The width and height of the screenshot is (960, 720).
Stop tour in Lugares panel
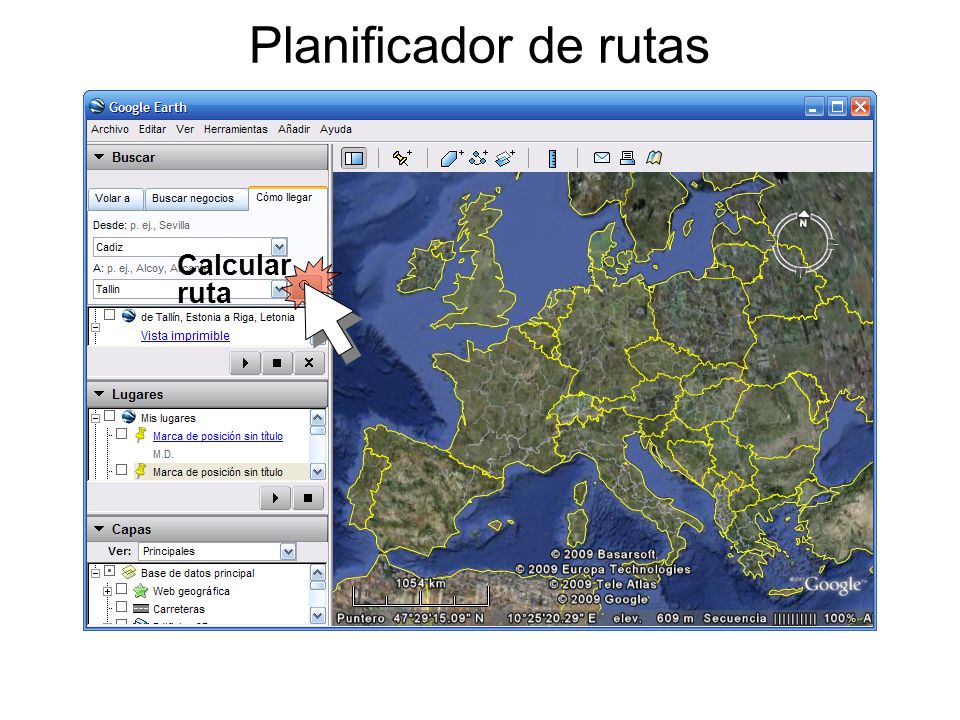[x=308, y=498]
